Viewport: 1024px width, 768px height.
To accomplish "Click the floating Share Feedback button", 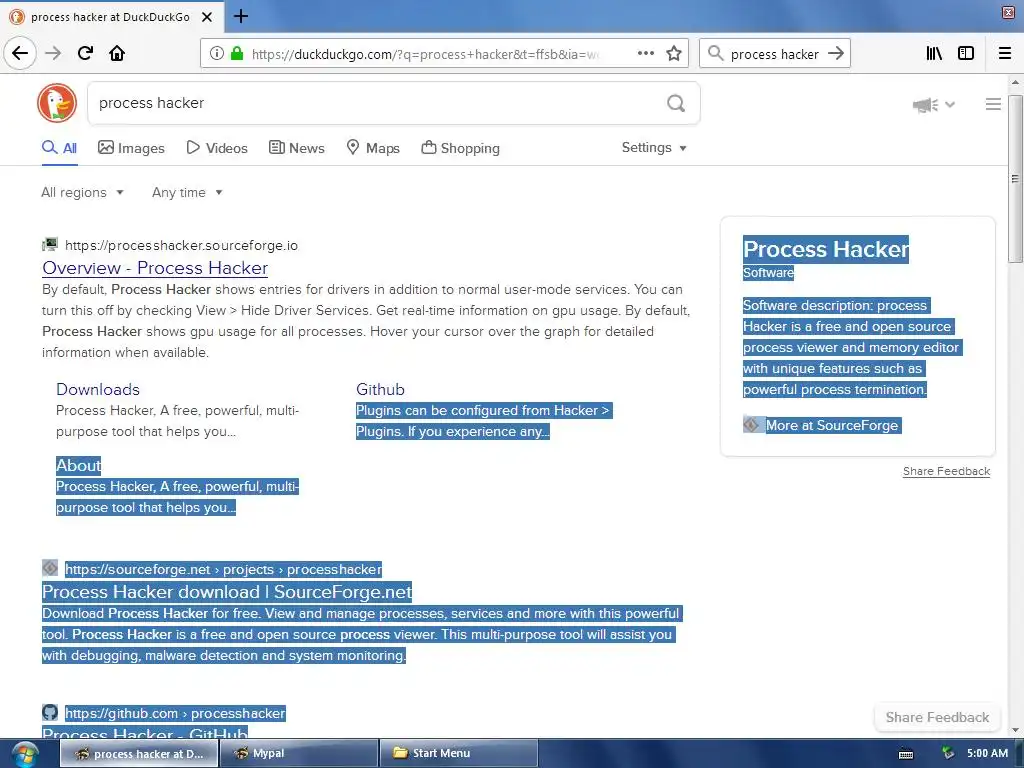I will pyautogui.click(x=937, y=717).
